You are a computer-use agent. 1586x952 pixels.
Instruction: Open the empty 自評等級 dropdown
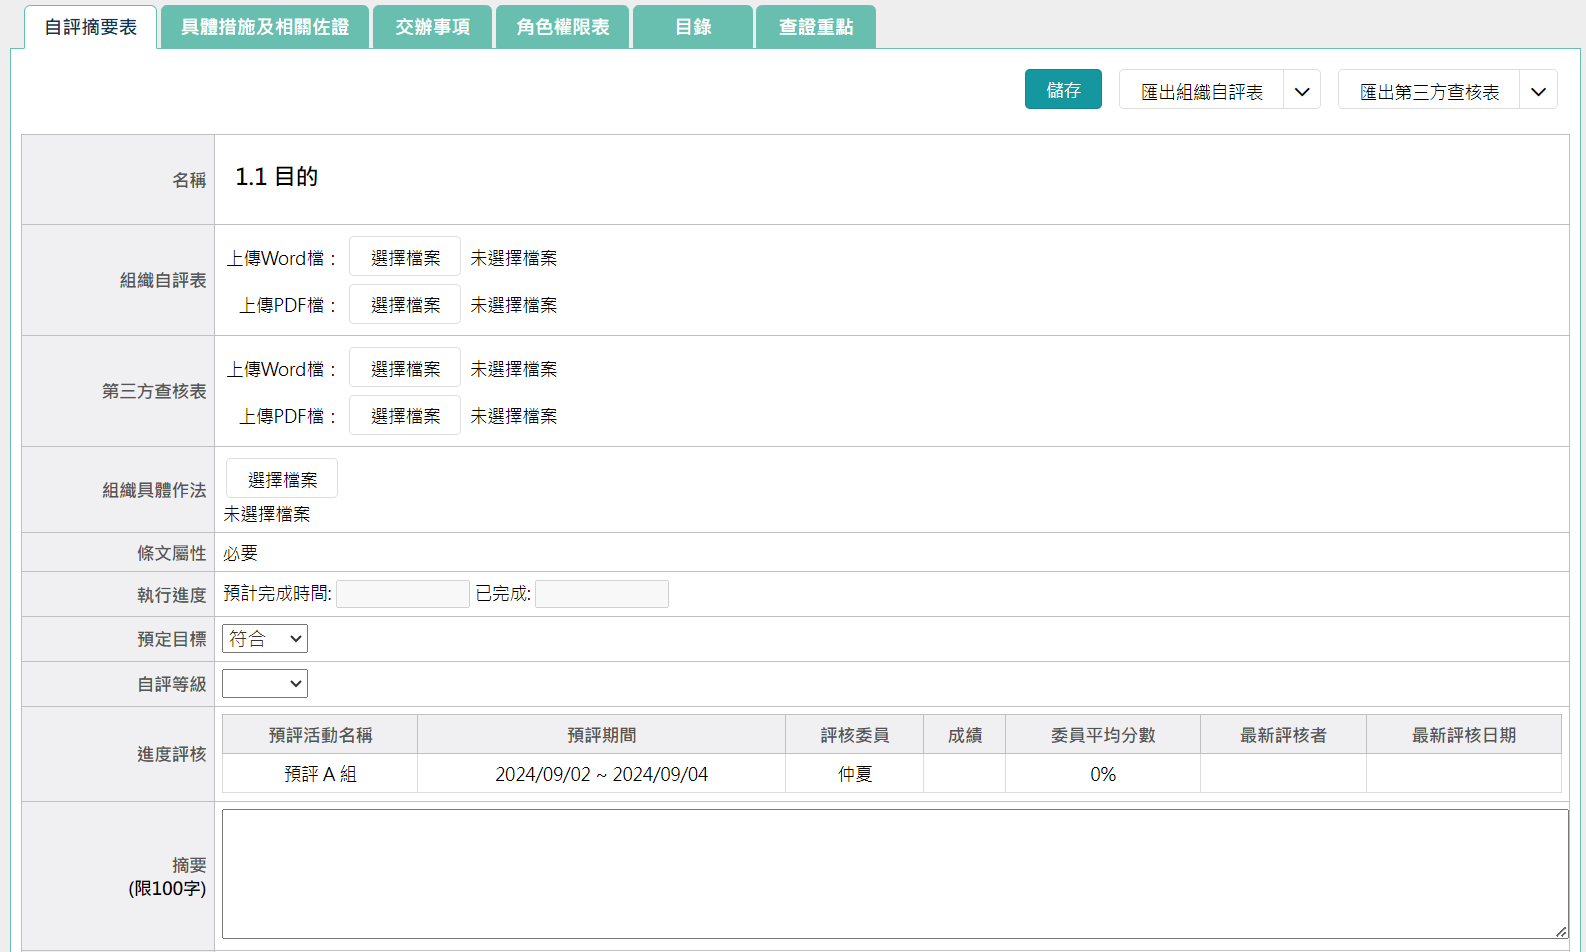[x=265, y=684]
